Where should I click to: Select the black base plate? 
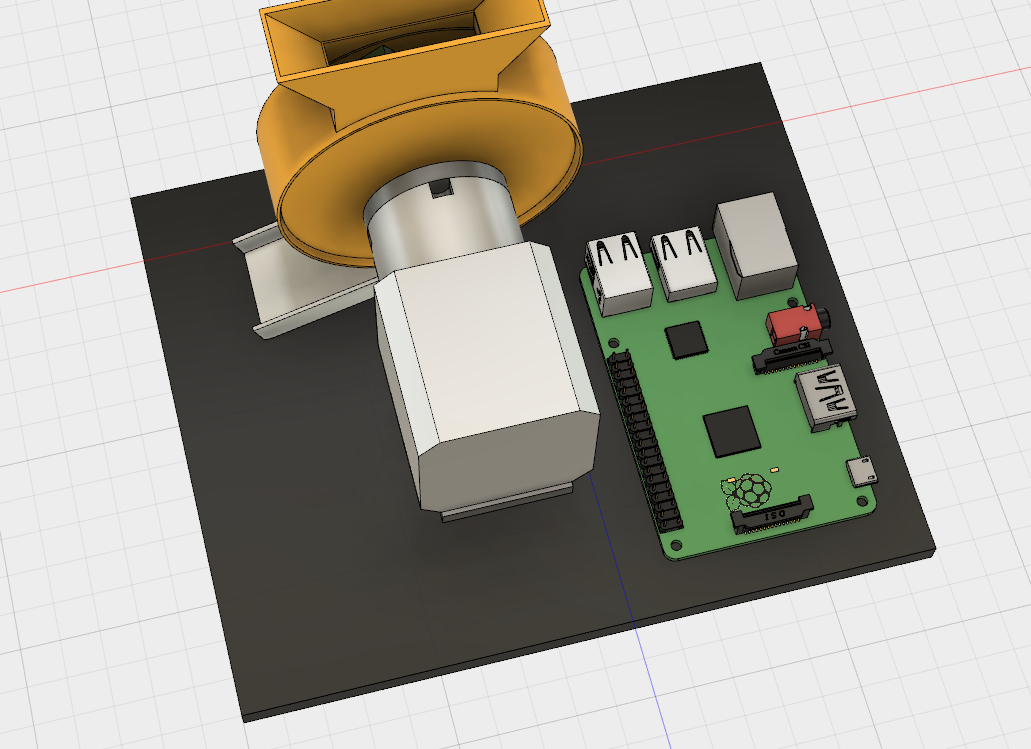(x=316, y=526)
